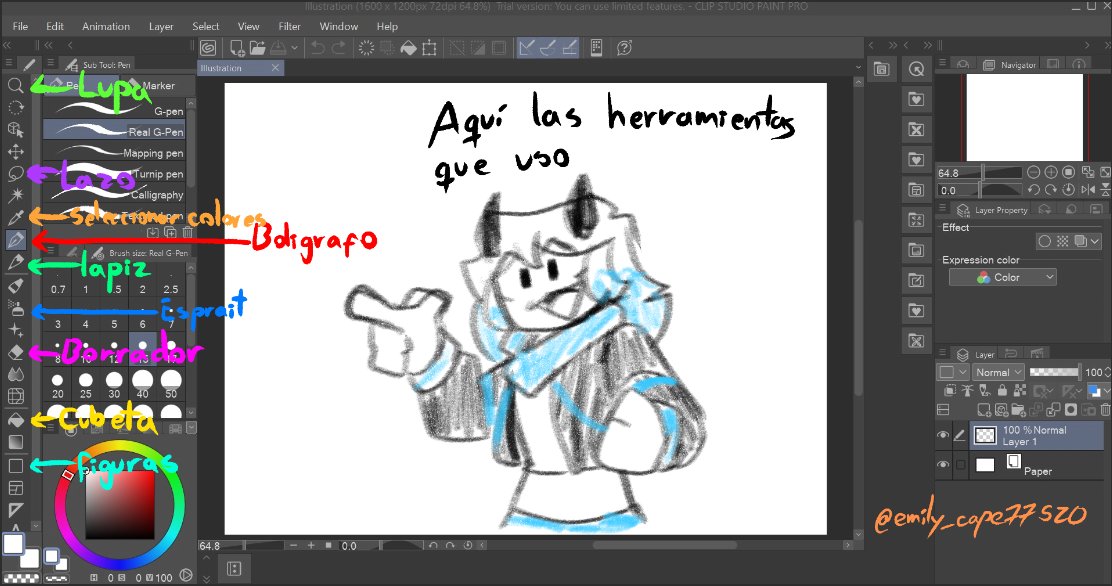Click the Scale/Rotate transform toolbar icon

429,48
